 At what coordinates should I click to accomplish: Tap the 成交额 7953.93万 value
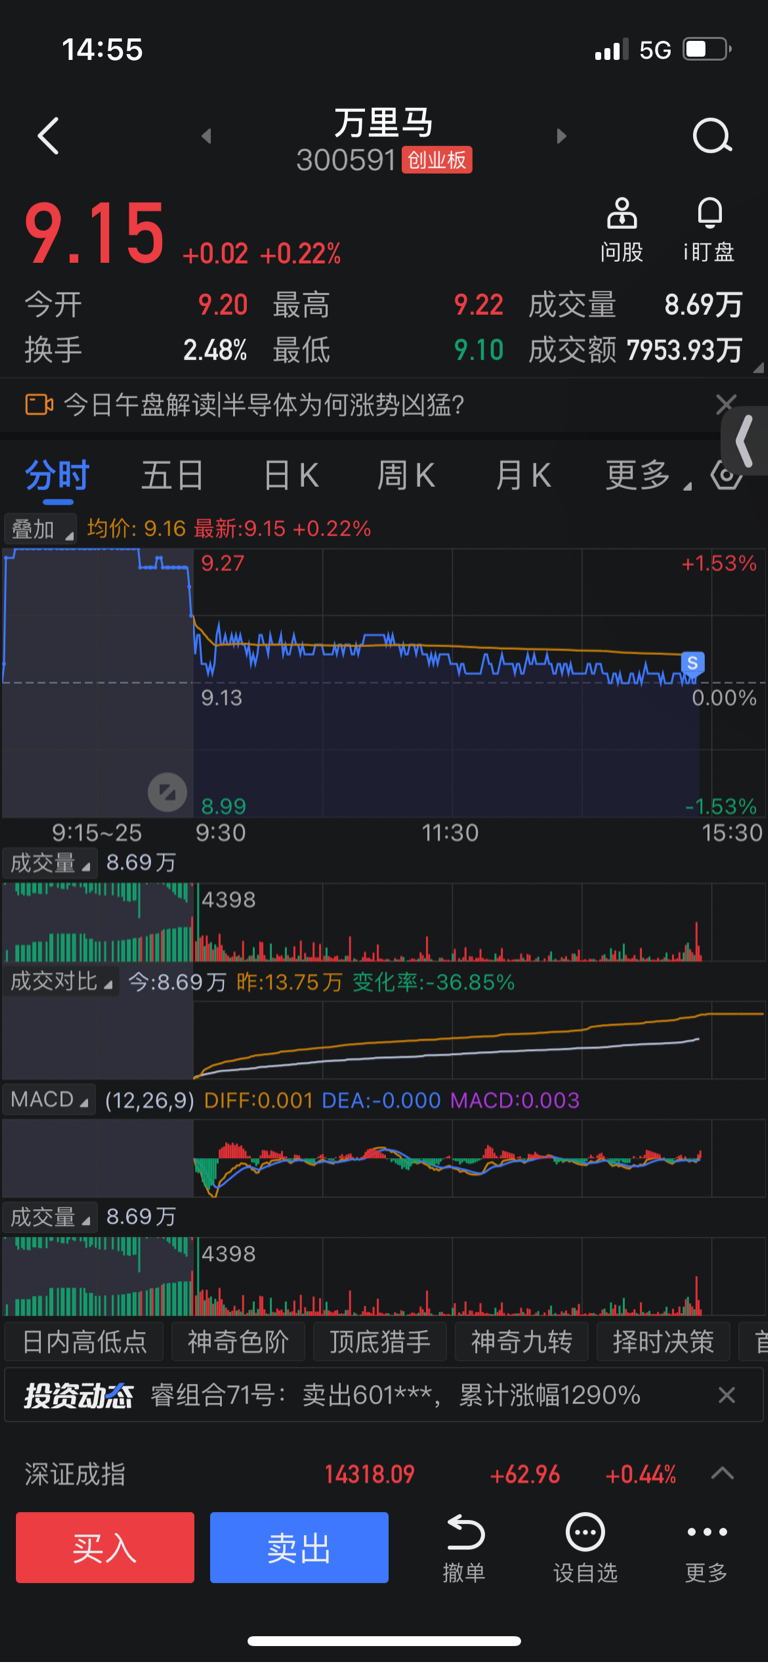click(685, 350)
